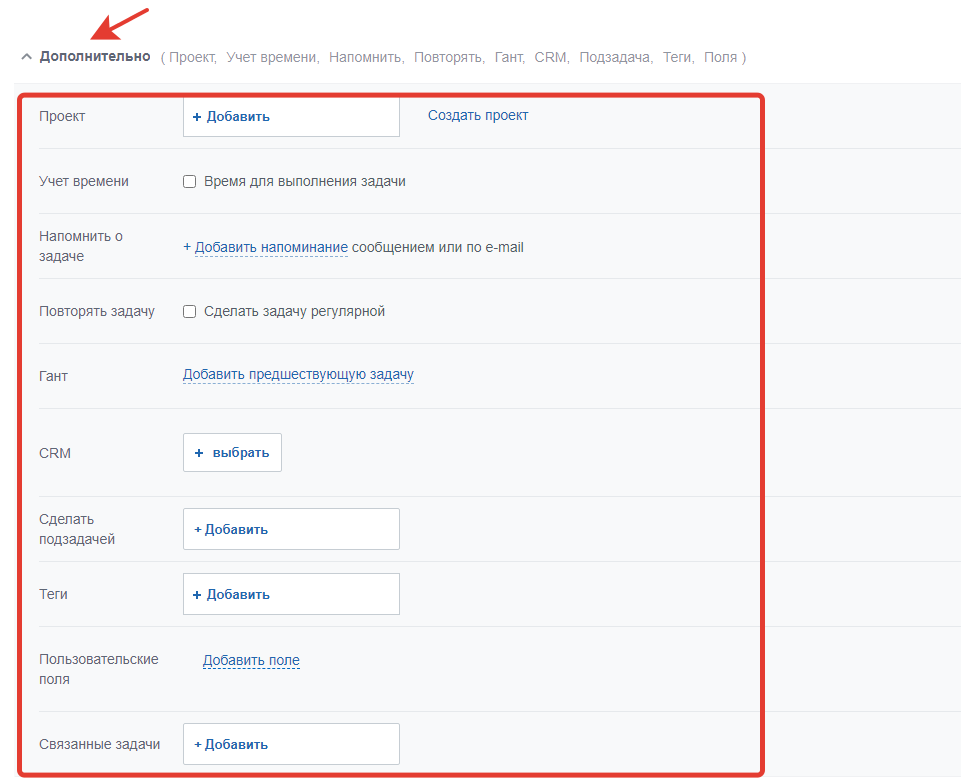This screenshot has width=961, height=781.
Task: Click the Напомнить о задаче label
Action: [x=81, y=246]
